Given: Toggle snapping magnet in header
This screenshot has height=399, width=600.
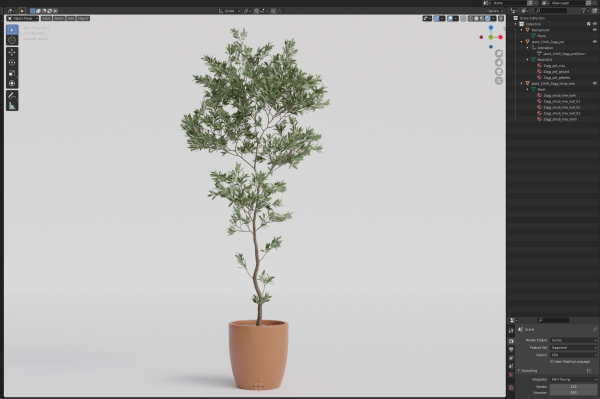Looking at the screenshot, I should tap(256, 11).
